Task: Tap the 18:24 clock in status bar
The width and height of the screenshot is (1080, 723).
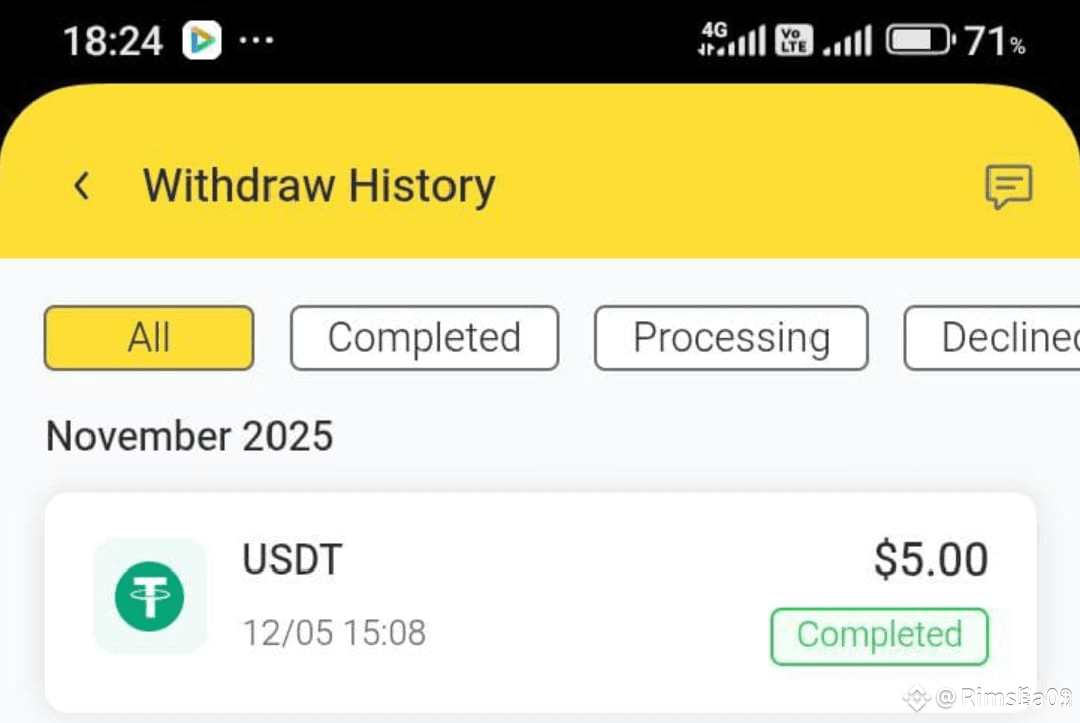Action: tap(113, 41)
